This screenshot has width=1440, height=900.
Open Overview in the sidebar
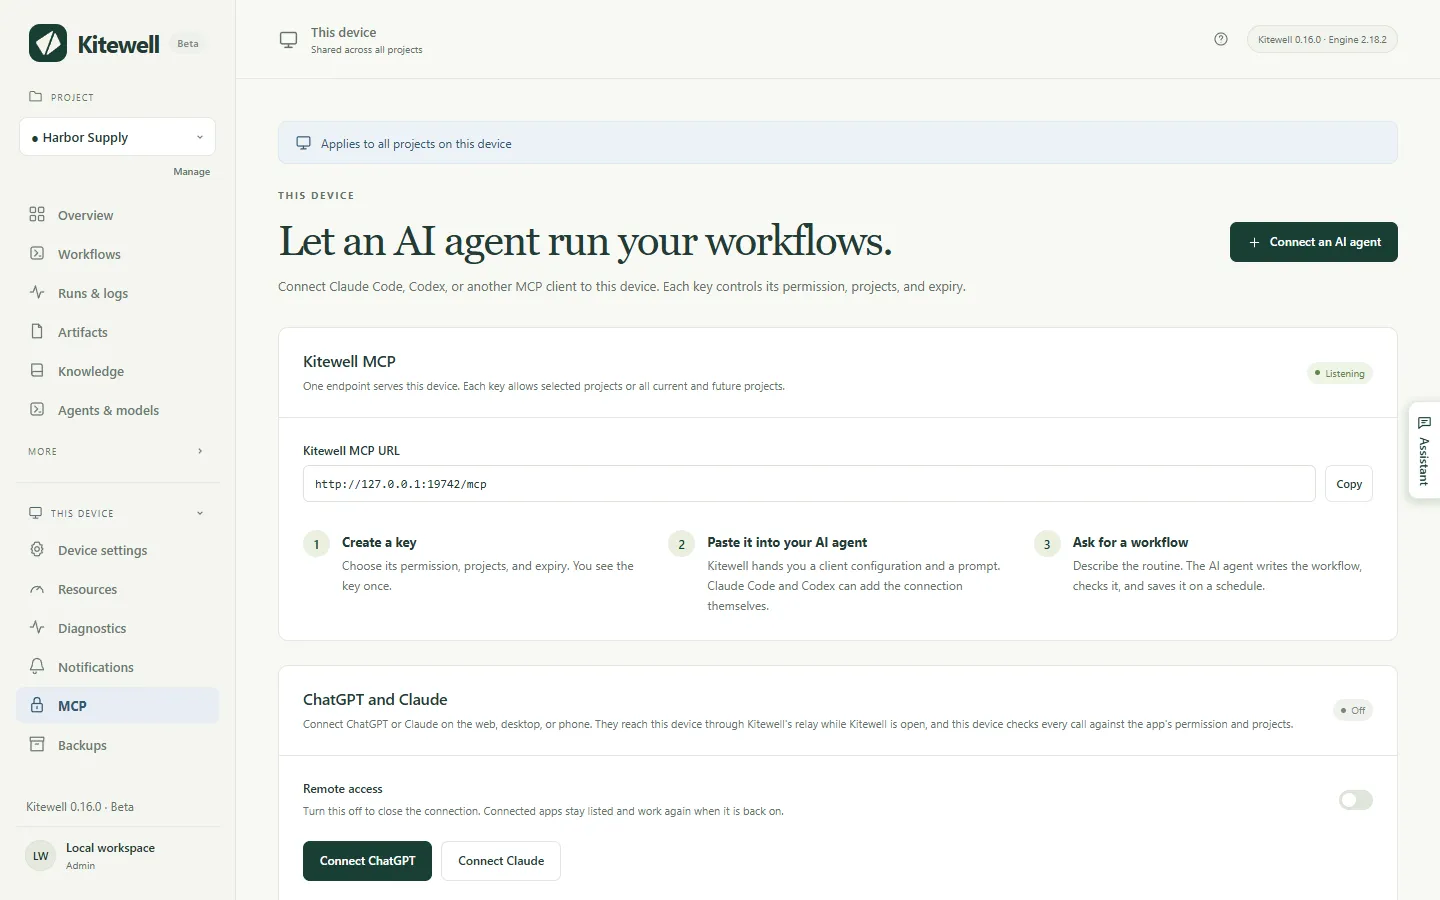coord(117,215)
